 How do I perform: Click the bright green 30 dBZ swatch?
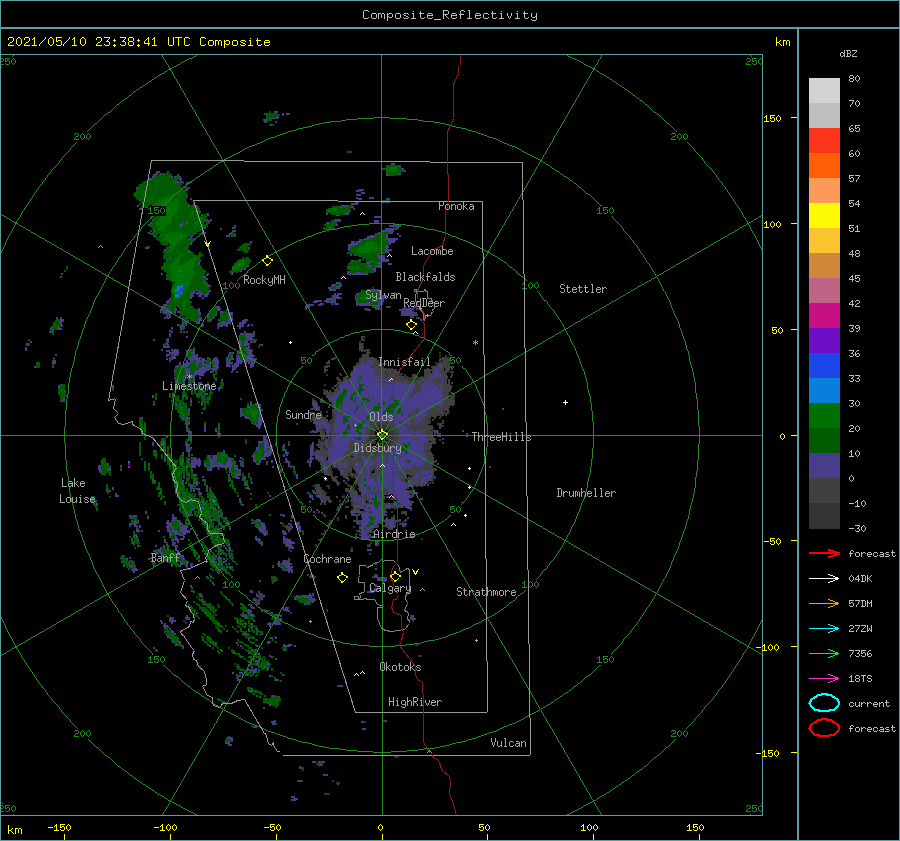coord(824,415)
